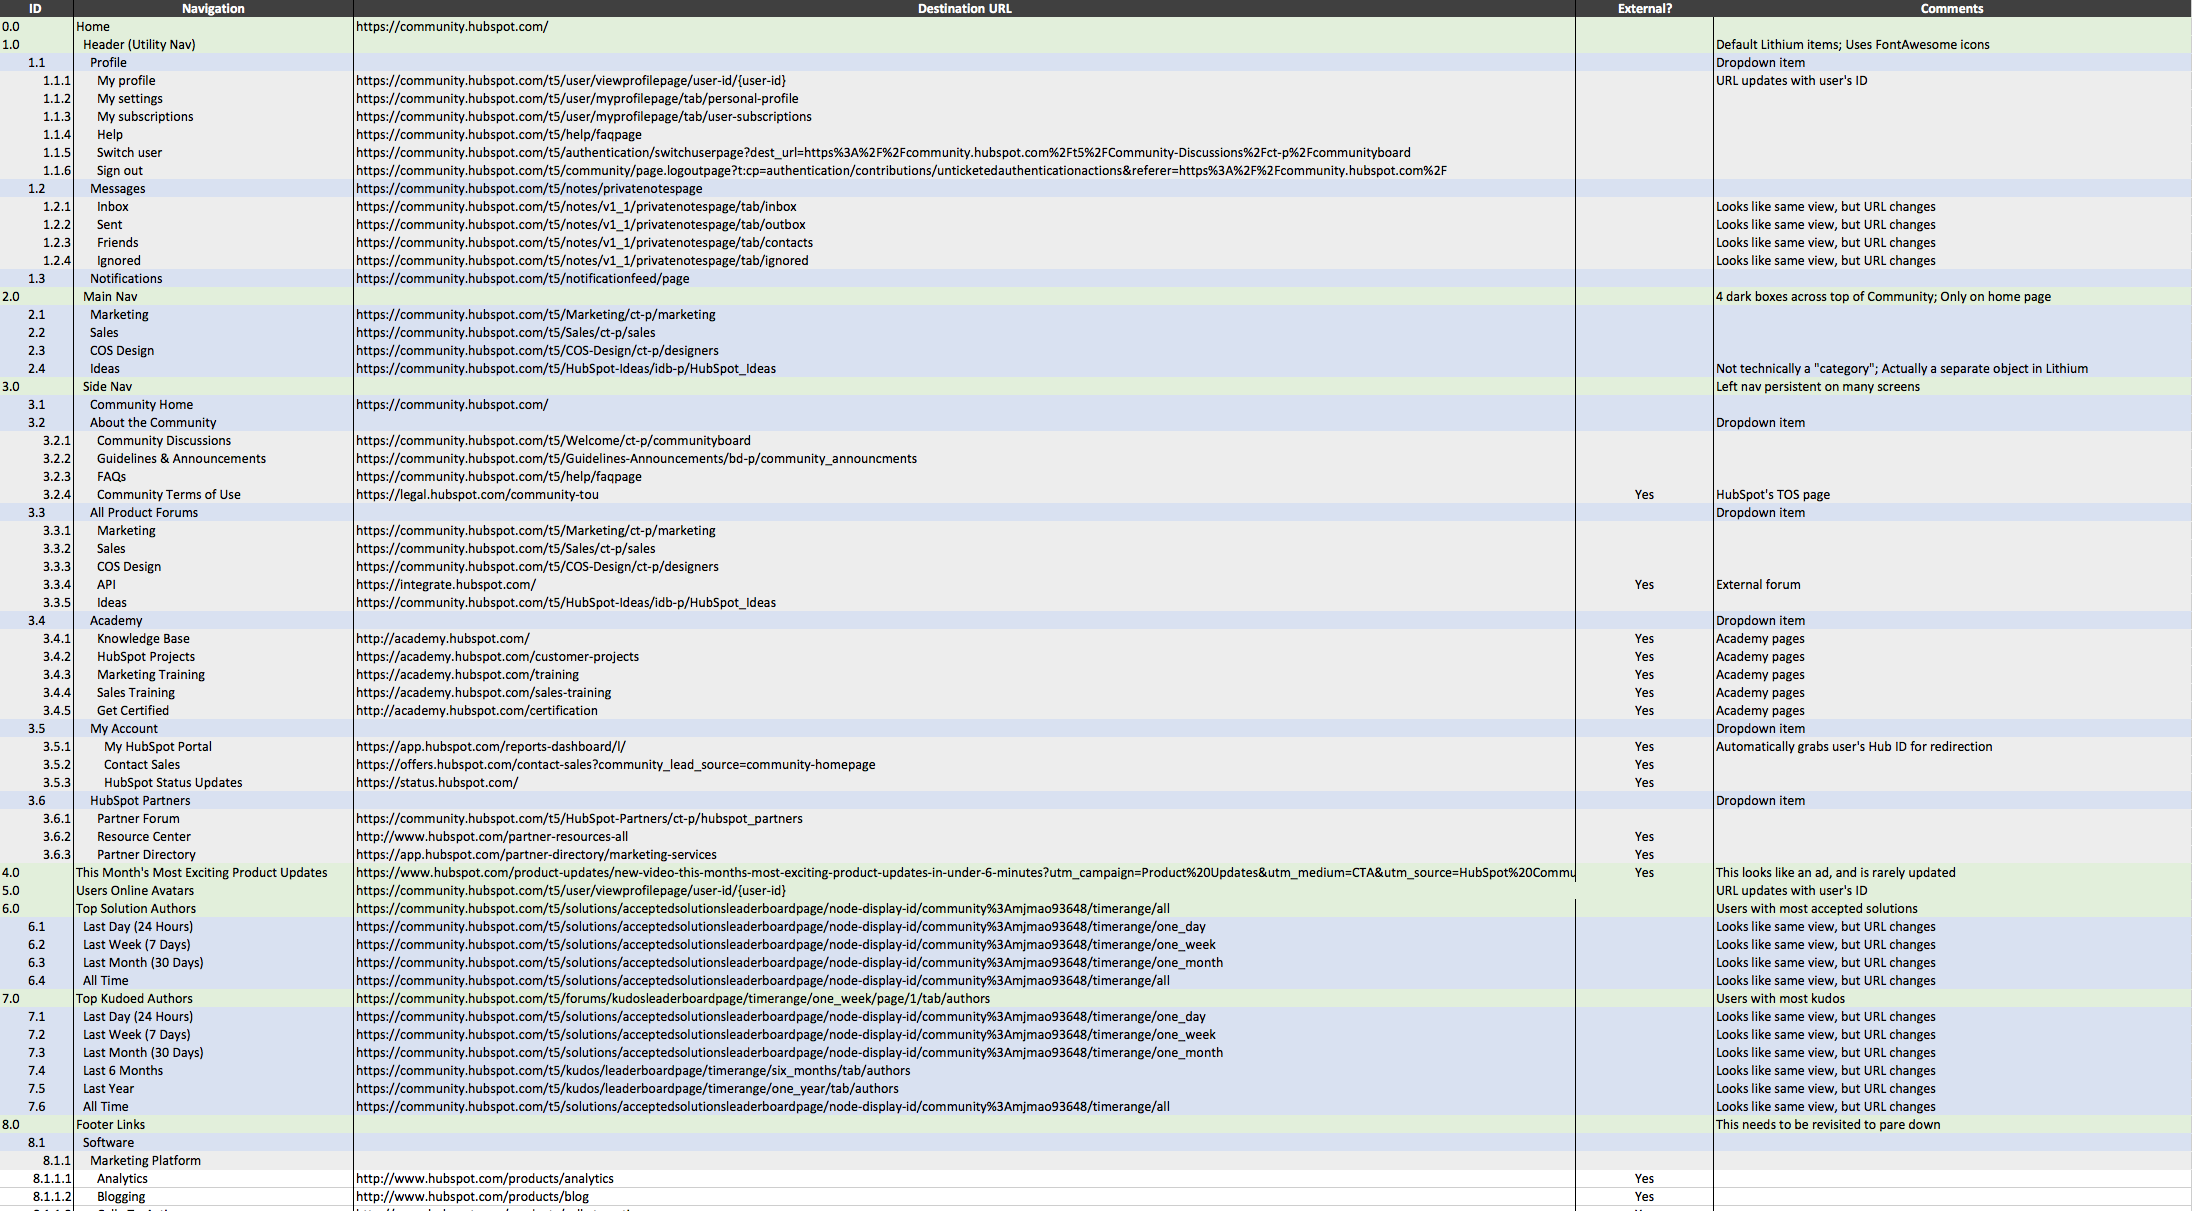Image resolution: width=2192 pixels, height=1211 pixels.
Task: Open the integrate.hubspot.com URL
Action: coord(446,585)
